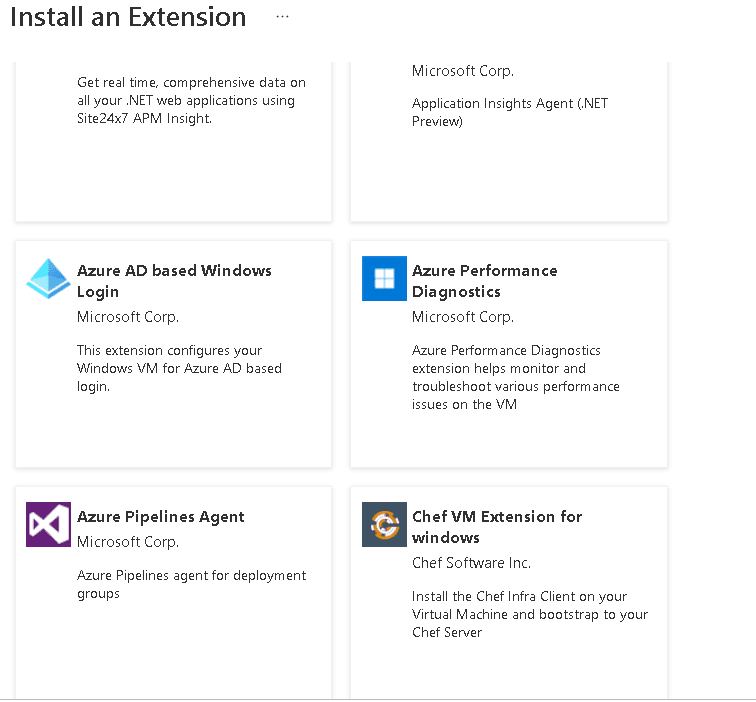Click 'Azure Pipelines agent for deployment groups' text

coord(191,584)
